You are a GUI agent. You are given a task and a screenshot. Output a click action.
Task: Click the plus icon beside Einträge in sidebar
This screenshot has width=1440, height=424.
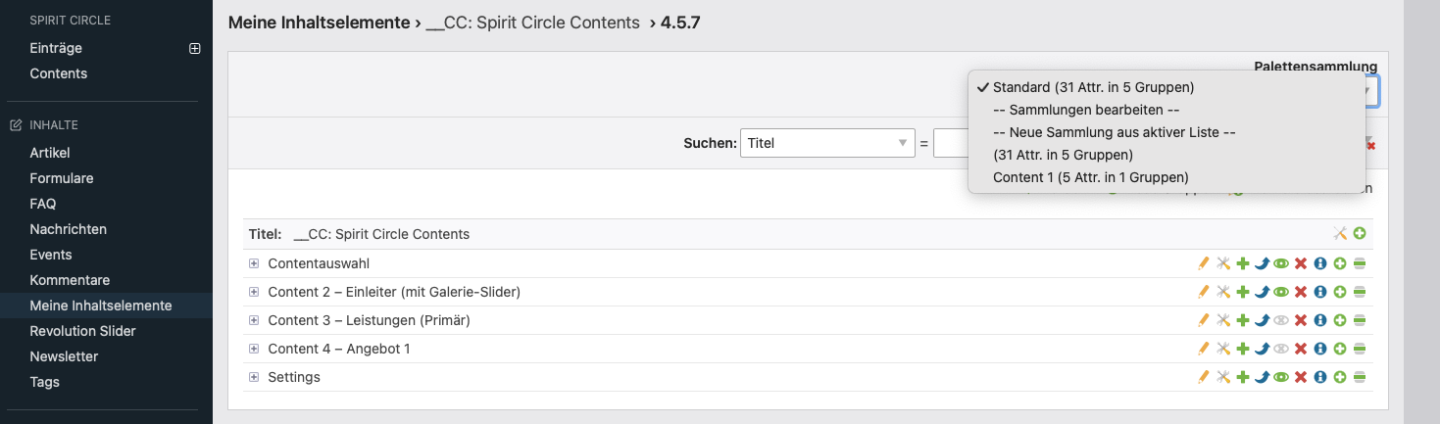point(195,48)
